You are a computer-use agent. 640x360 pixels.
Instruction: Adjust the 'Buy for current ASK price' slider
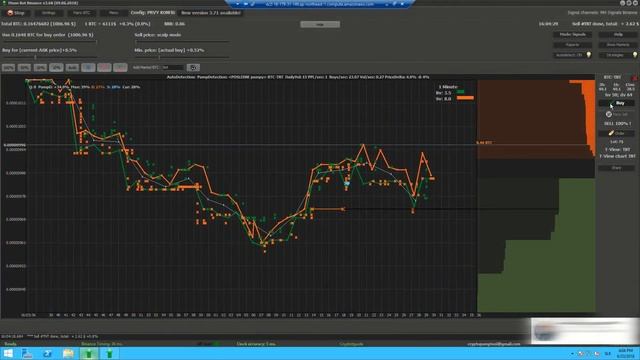point(49,57)
